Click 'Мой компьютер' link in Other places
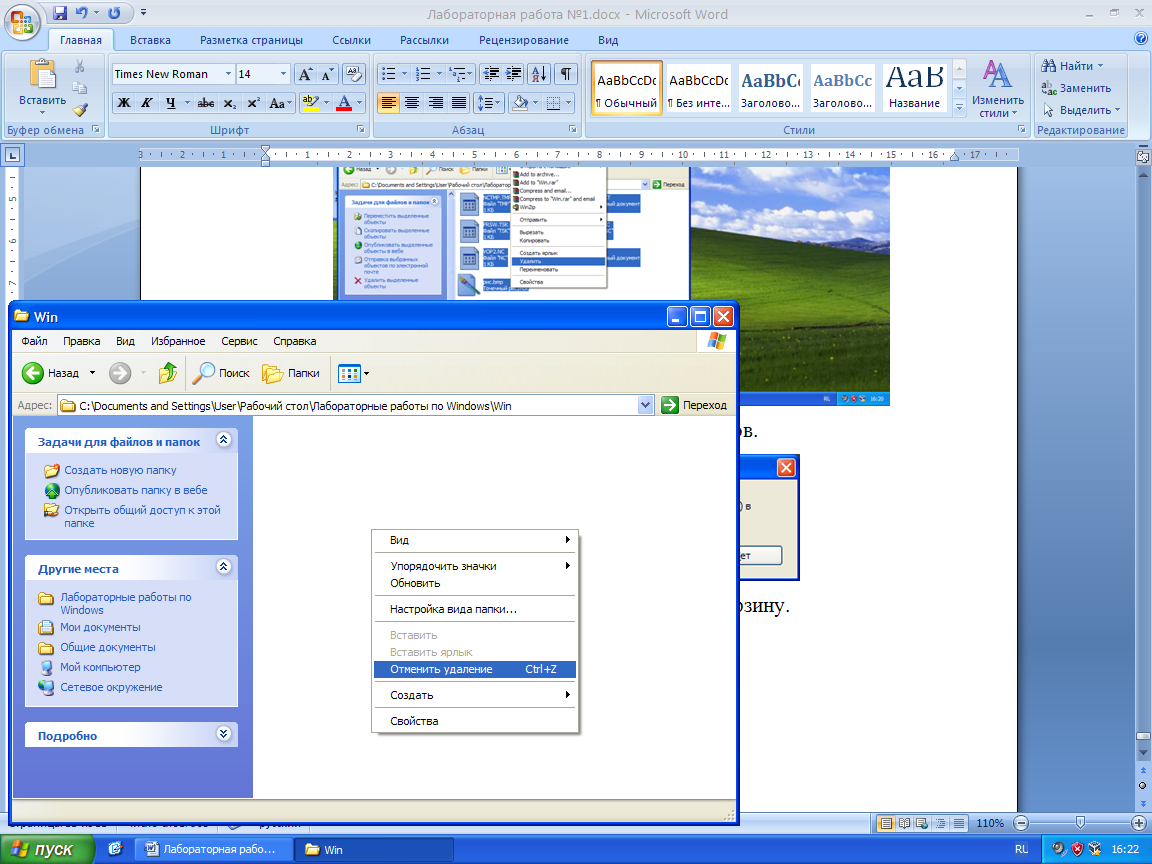The image size is (1152, 864). point(100,667)
